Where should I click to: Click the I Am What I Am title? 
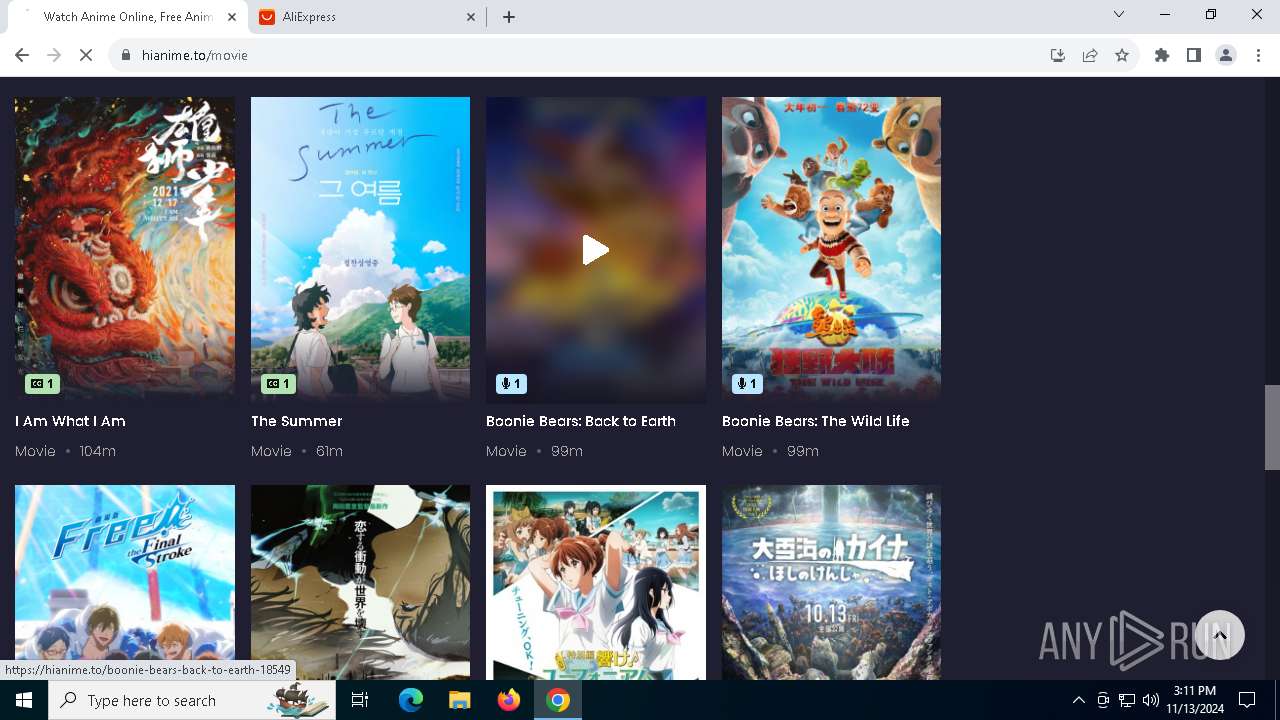point(70,421)
